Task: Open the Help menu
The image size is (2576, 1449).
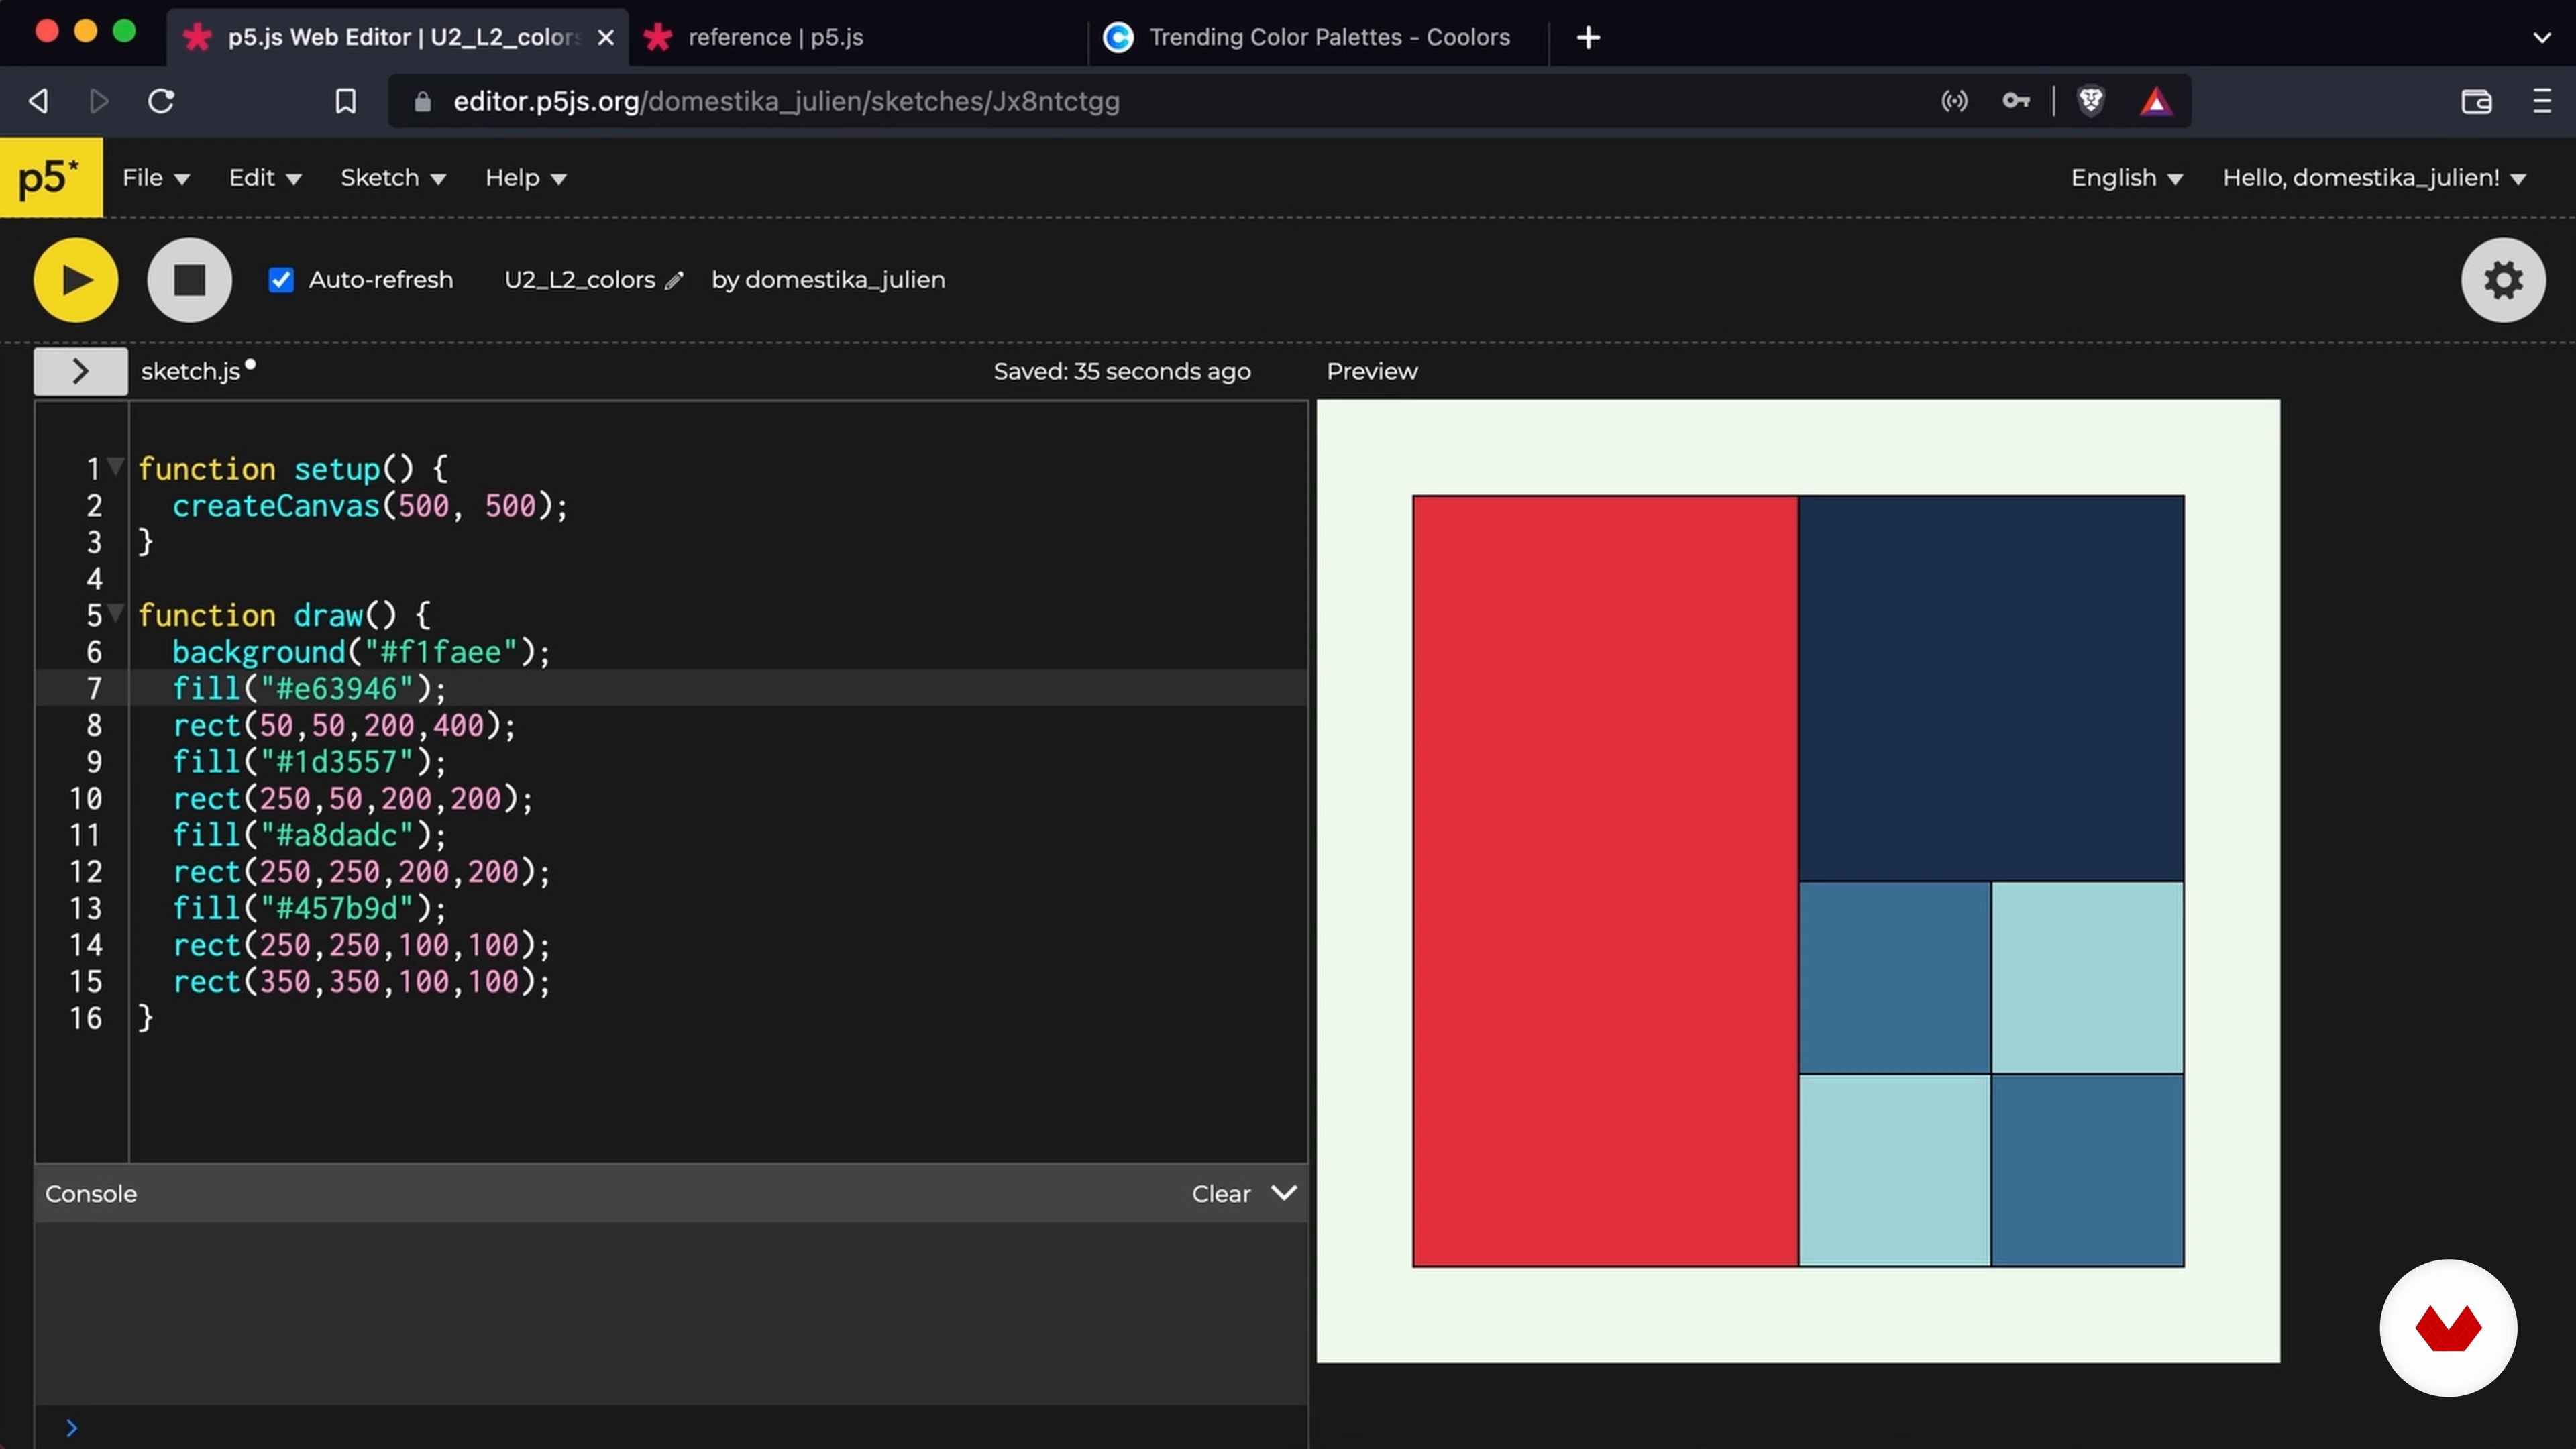Action: click(x=526, y=178)
